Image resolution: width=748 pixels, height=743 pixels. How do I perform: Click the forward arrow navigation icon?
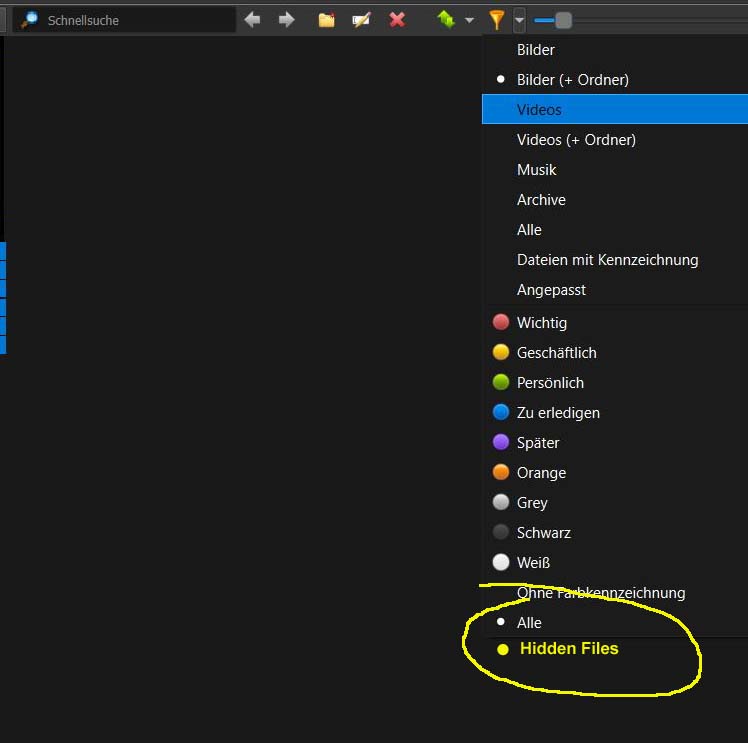[x=287, y=19]
